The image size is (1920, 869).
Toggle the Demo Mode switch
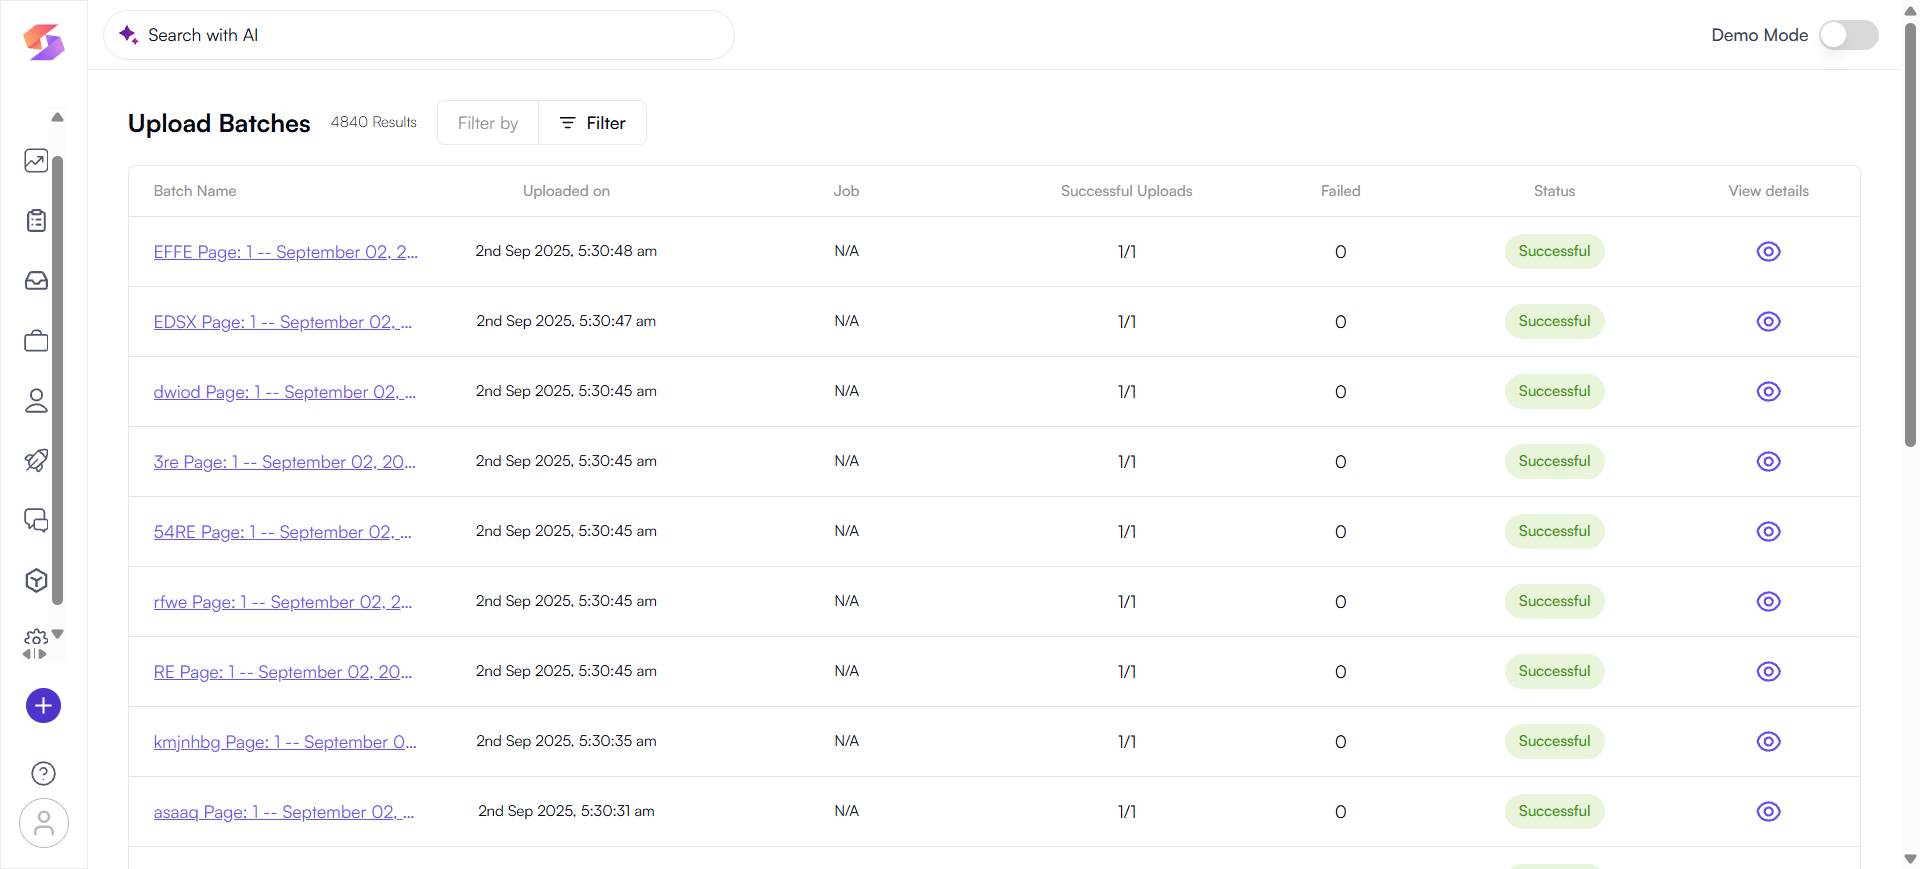[1847, 35]
